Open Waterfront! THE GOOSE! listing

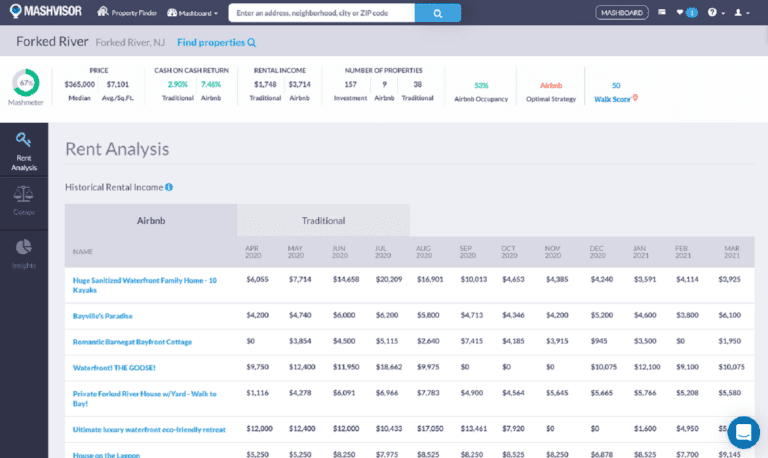(x=116, y=367)
